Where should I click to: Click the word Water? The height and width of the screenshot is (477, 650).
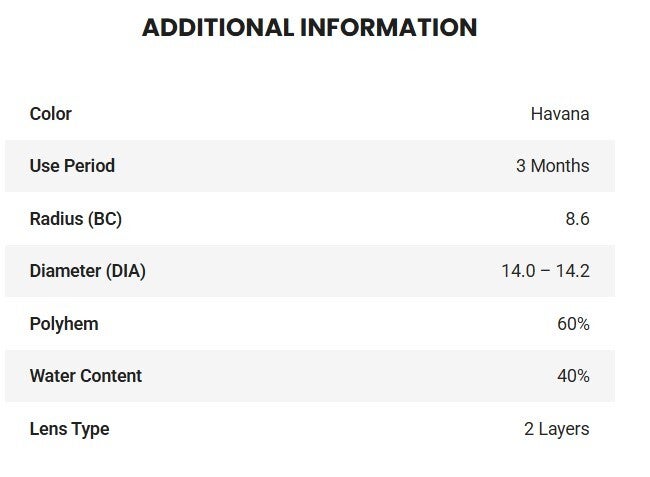click(x=52, y=376)
